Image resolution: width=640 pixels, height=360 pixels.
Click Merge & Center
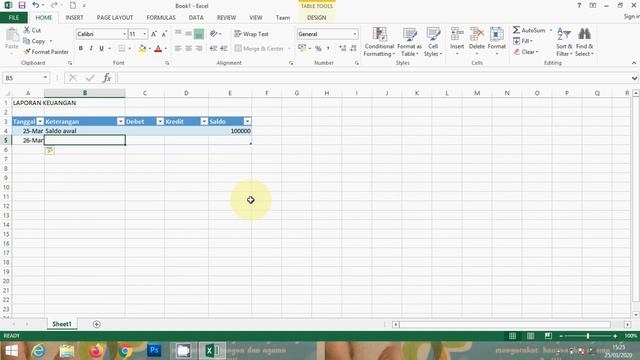(259, 49)
